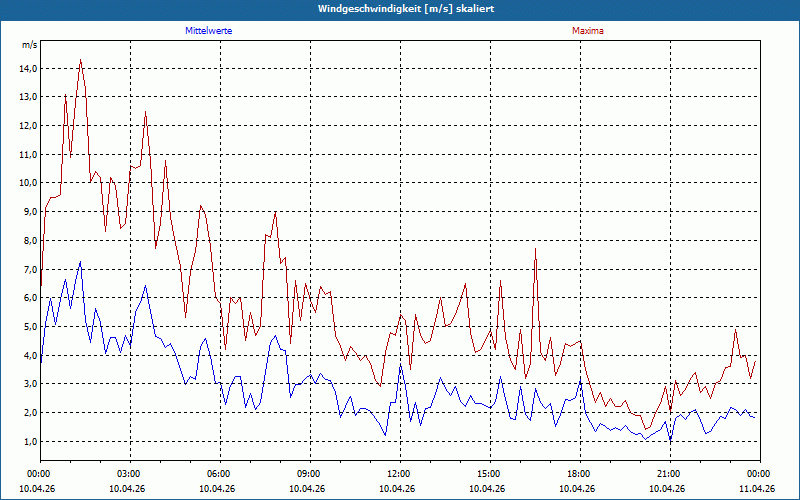
Task: Click the '2,0' y-axis value
Action: tap(31, 412)
